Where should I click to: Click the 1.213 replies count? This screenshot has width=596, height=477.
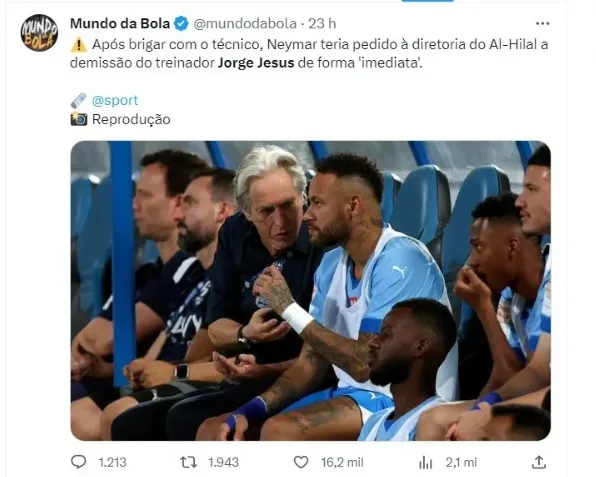(x=113, y=462)
